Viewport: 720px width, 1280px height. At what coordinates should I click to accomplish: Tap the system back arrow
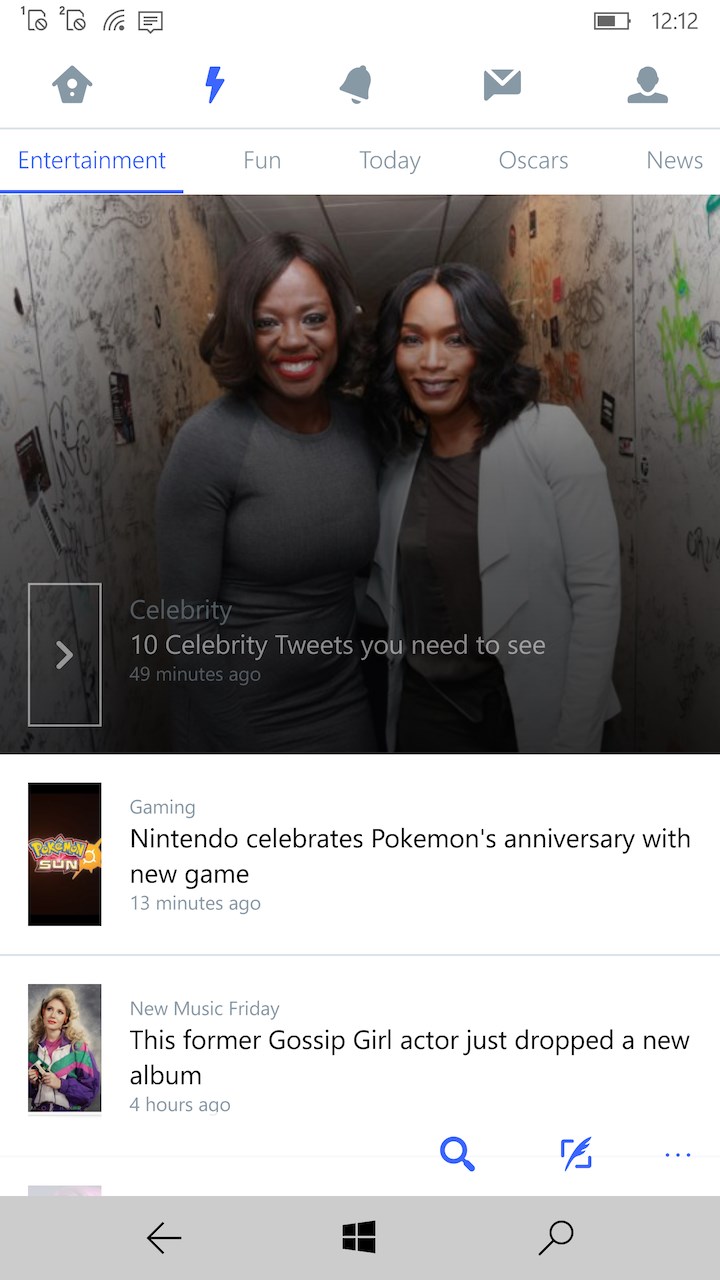pos(164,1238)
